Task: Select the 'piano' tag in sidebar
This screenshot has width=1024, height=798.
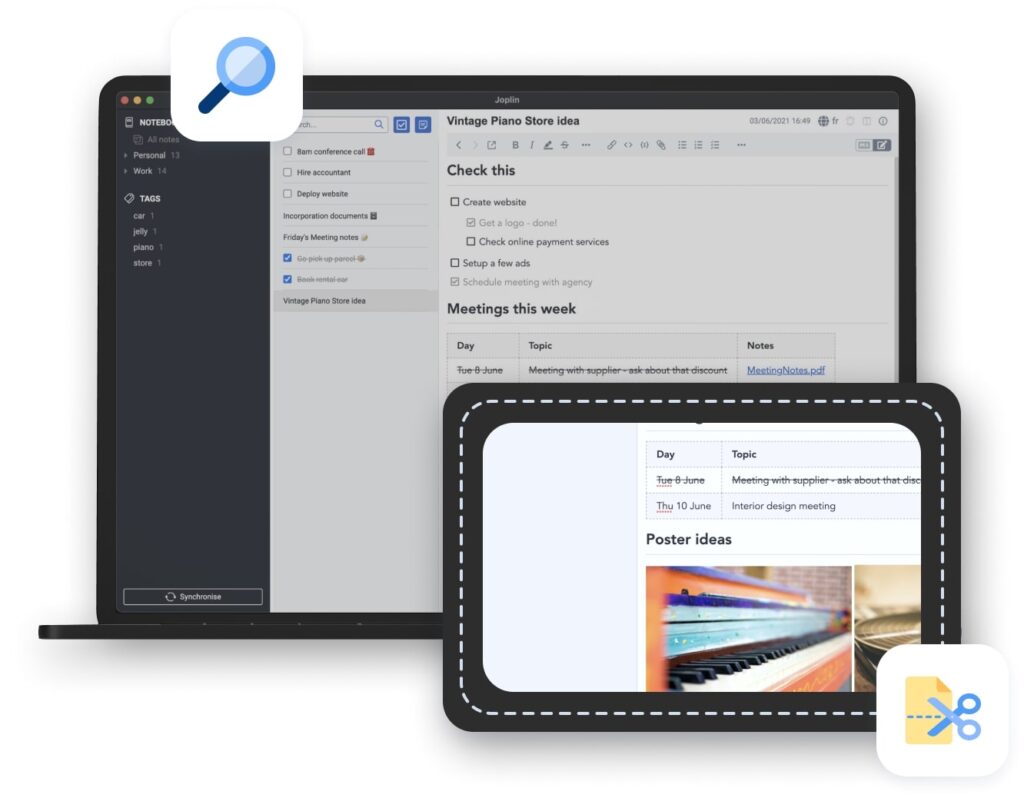Action: pos(144,247)
